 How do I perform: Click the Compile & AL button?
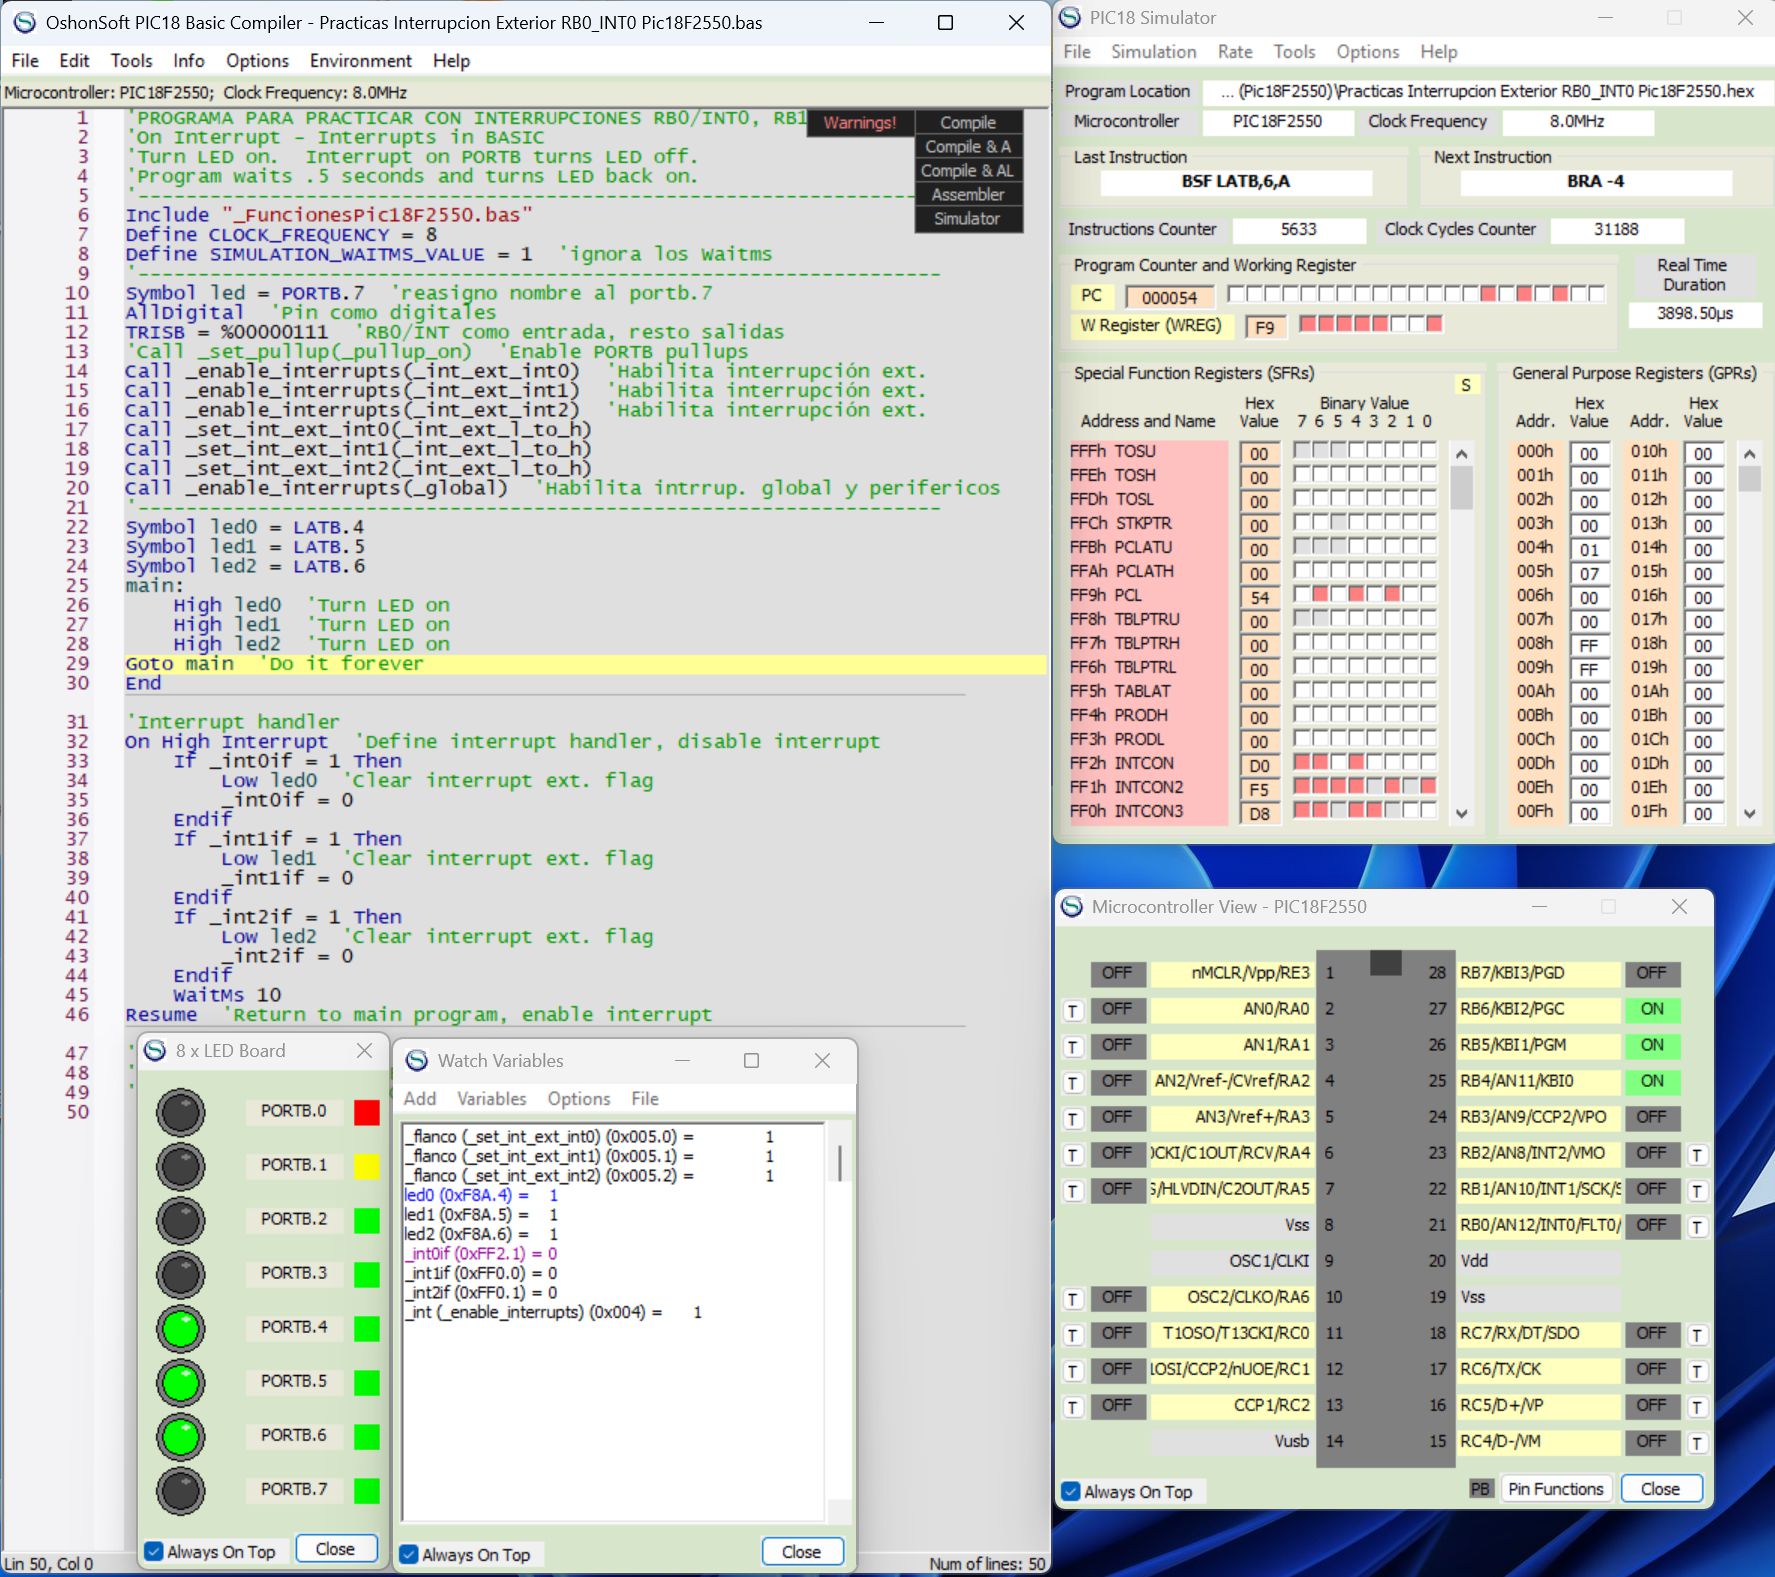[x=968, y=171]
